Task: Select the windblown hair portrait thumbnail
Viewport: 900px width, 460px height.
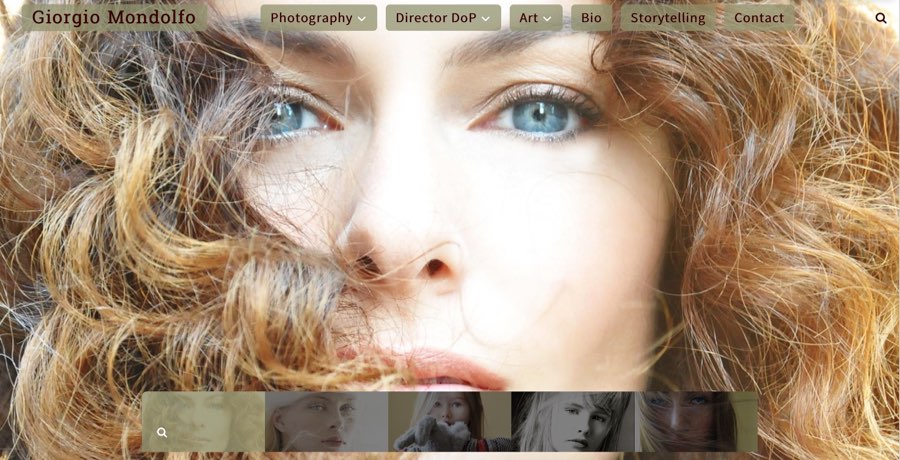Action: pyautogui.click(x=696, y=422)
